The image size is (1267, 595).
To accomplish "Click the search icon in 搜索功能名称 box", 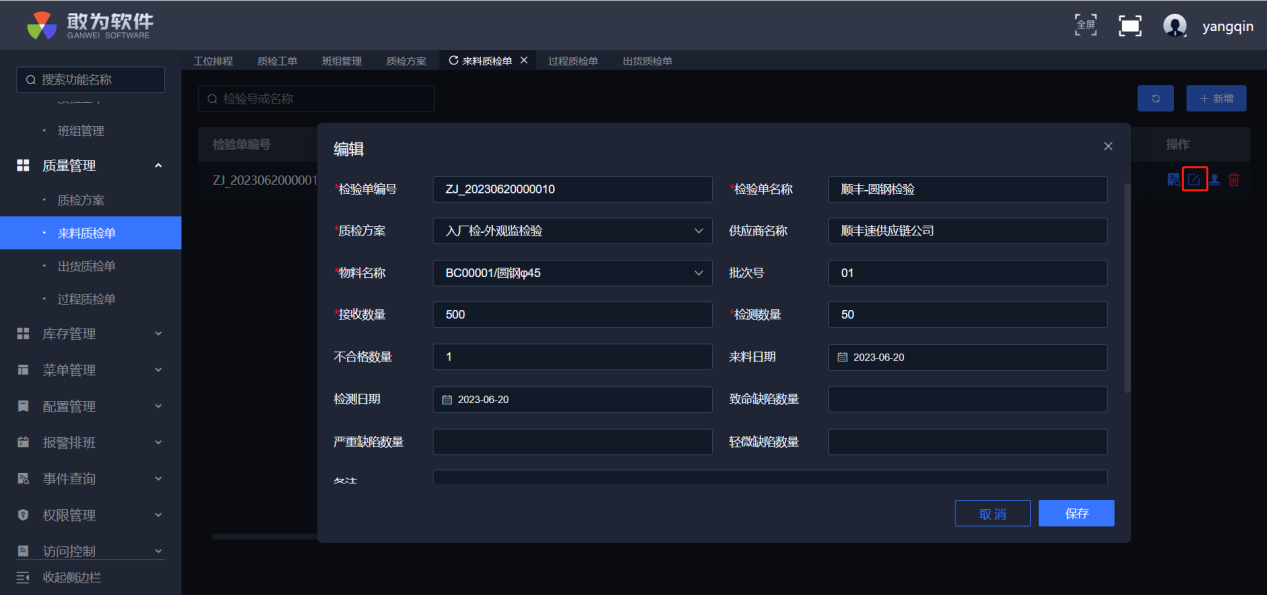I will click(x=31, y=80).
